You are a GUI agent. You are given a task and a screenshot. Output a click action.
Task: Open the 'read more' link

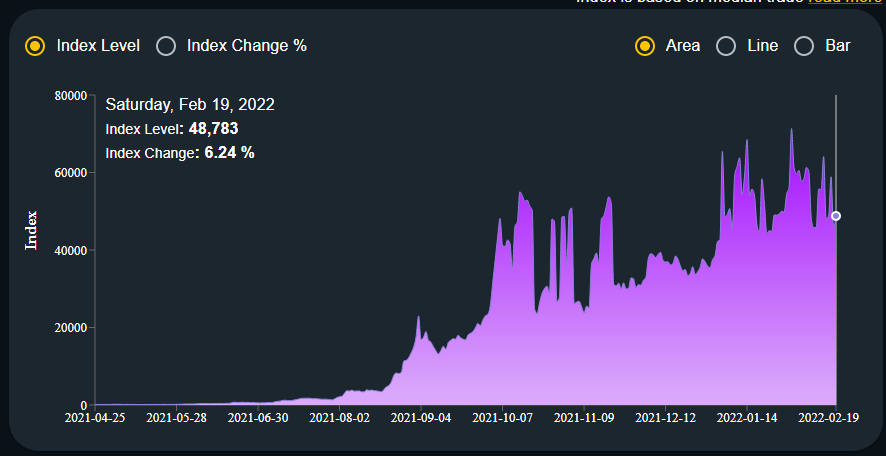click(846, 2)
